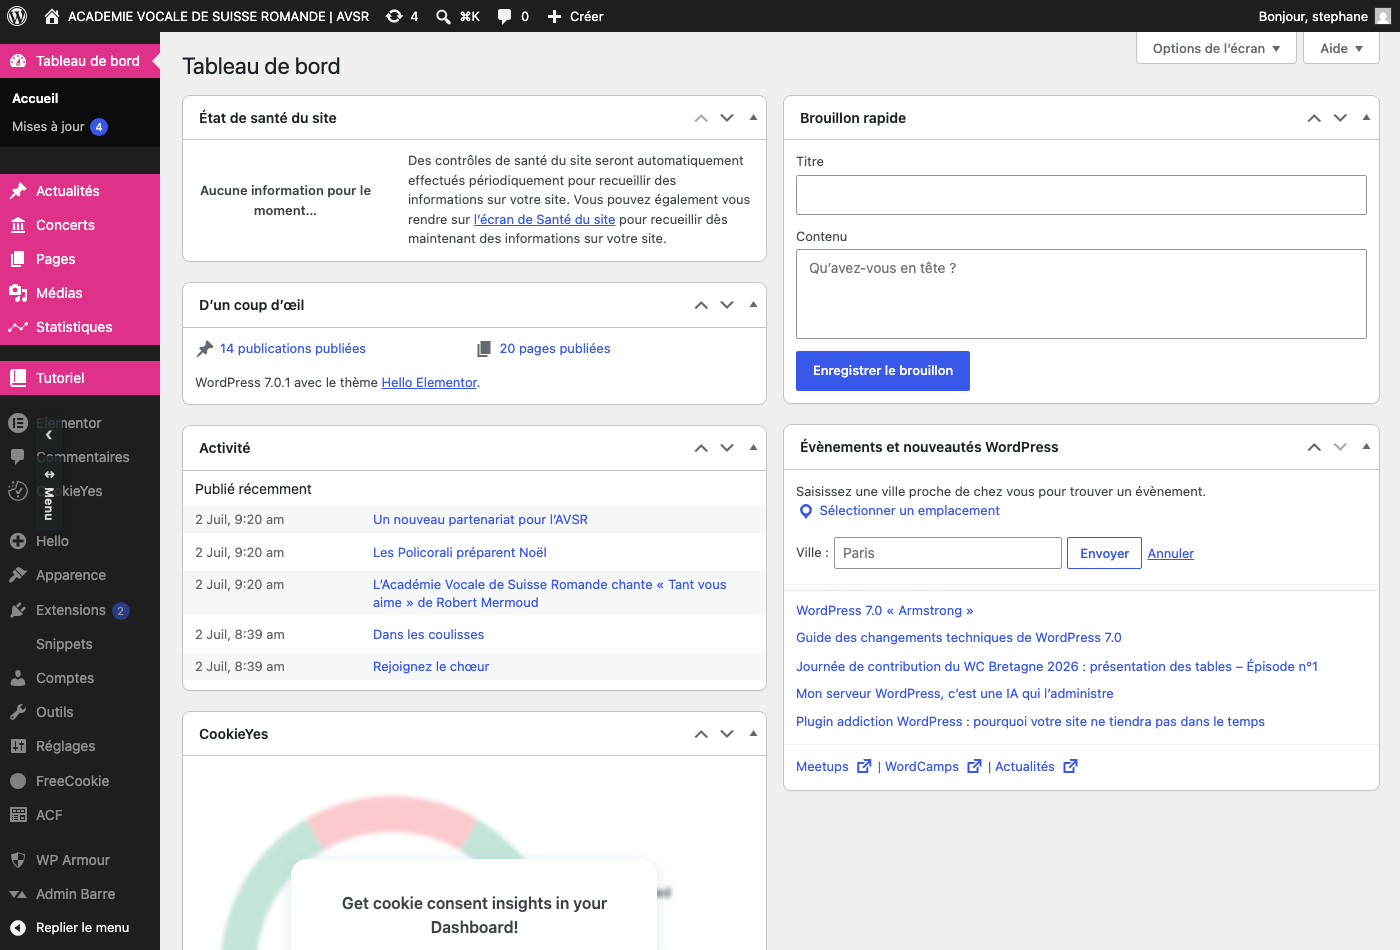Open the comments bubble icon showing 0
This screenshot has width=1400, height=950.
[505, 16]
